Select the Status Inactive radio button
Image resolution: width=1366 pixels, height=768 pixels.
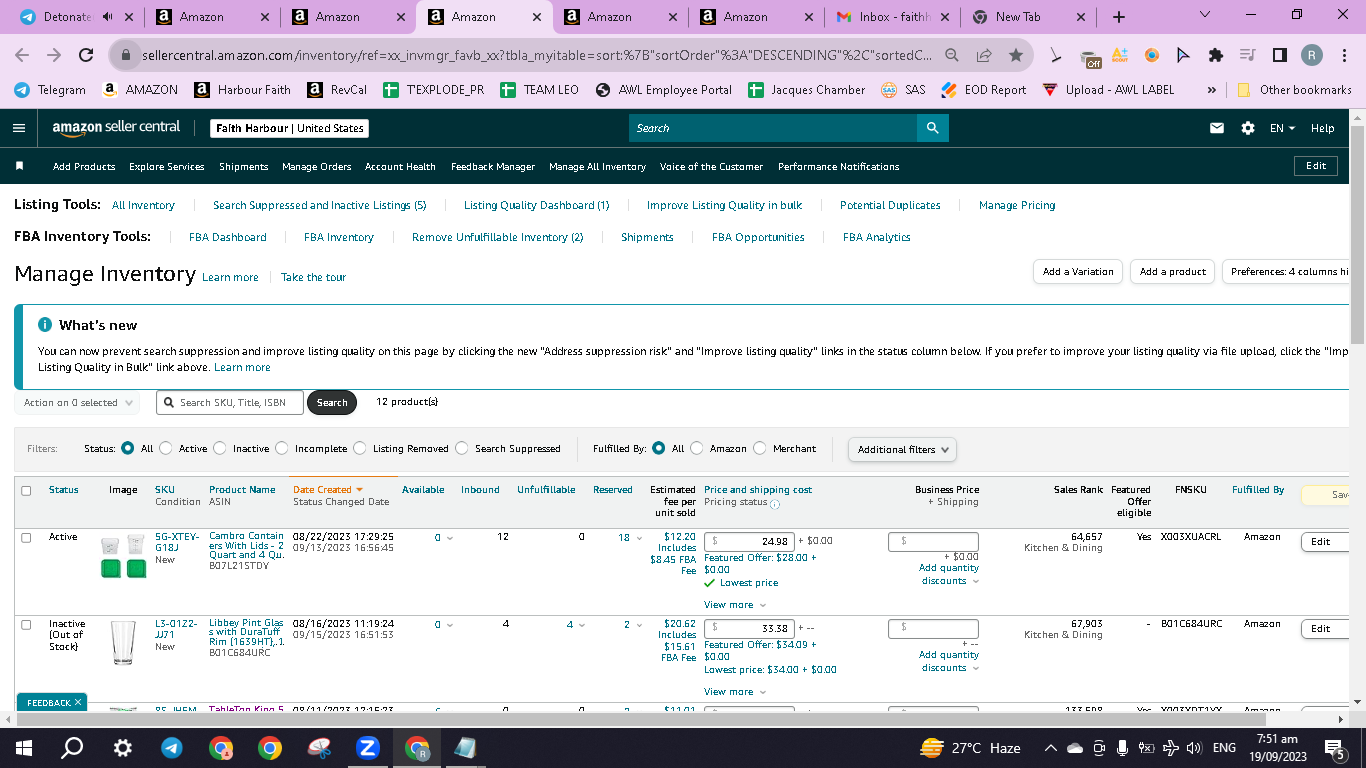click(220, 448)
